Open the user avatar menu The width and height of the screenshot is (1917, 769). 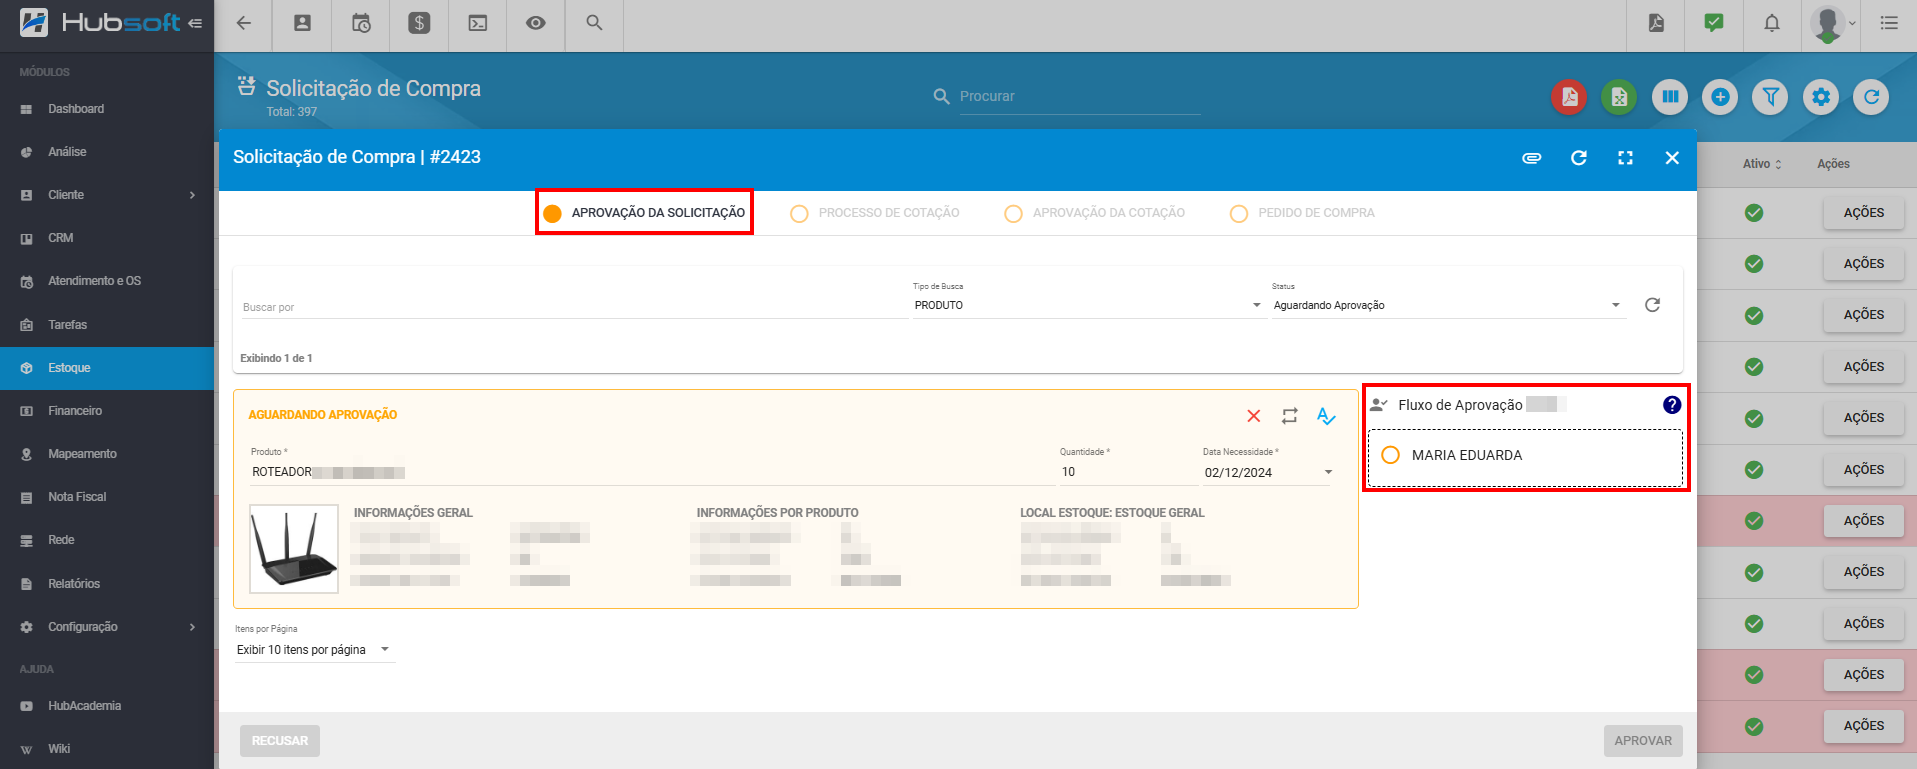tap(1832, 24)
